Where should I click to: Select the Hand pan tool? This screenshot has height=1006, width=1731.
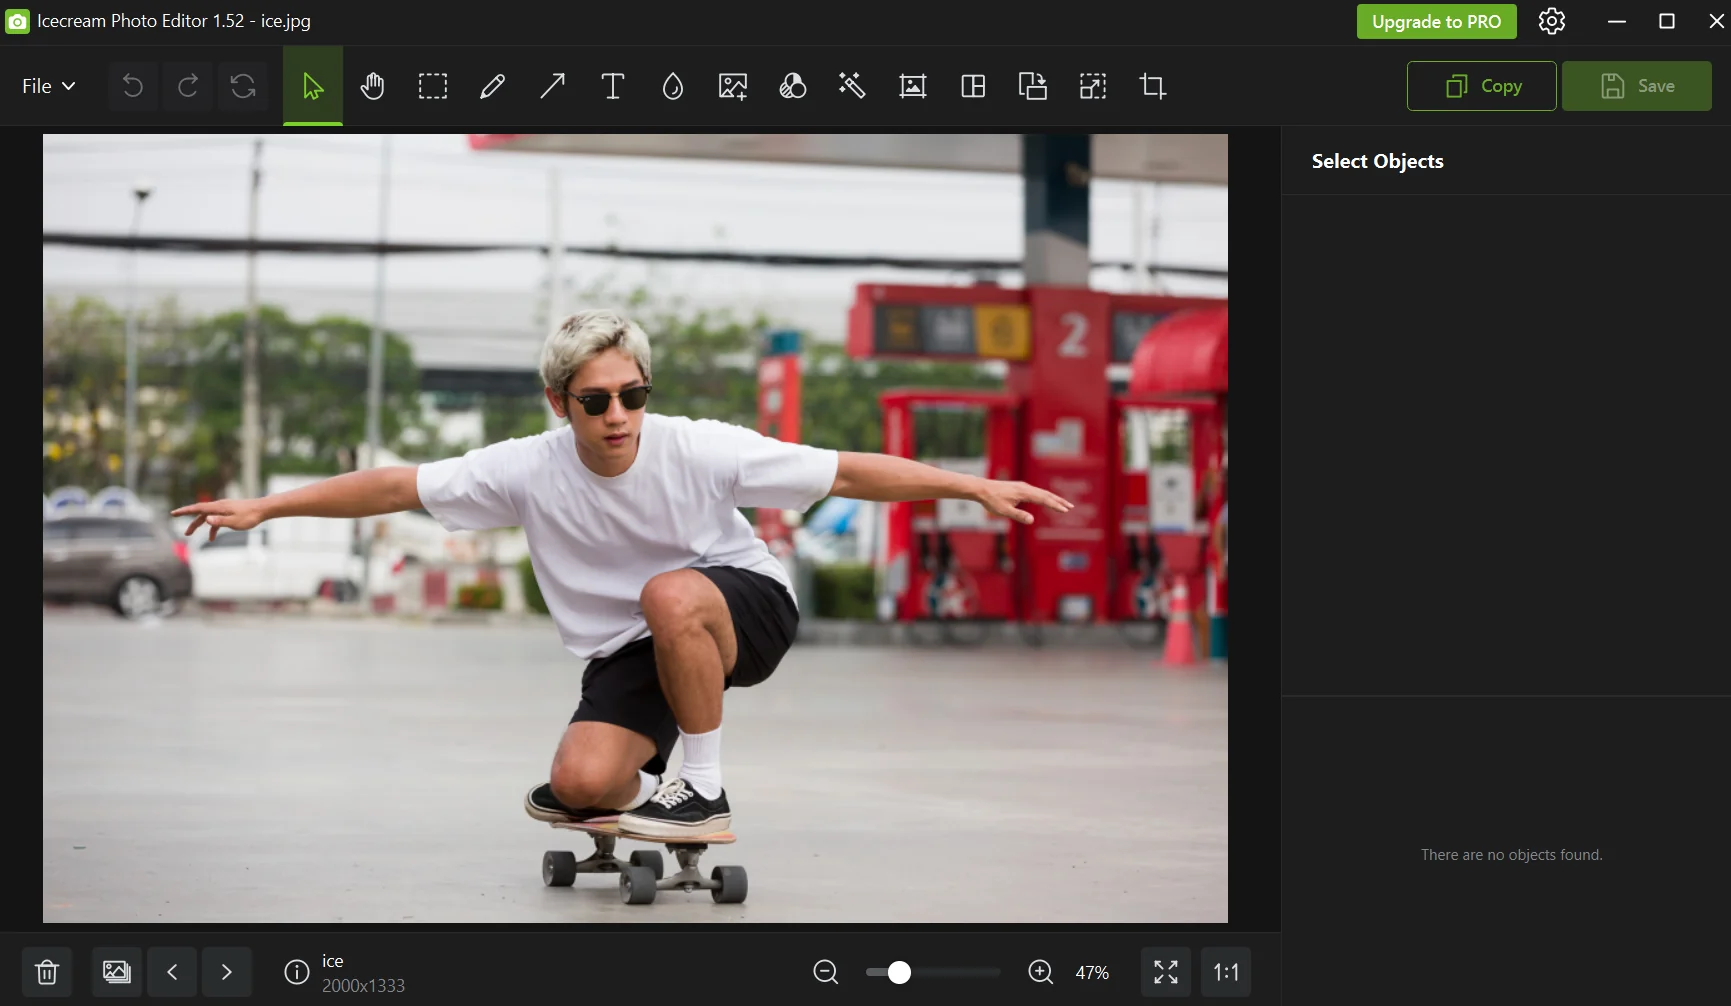[x=372, y=87]
